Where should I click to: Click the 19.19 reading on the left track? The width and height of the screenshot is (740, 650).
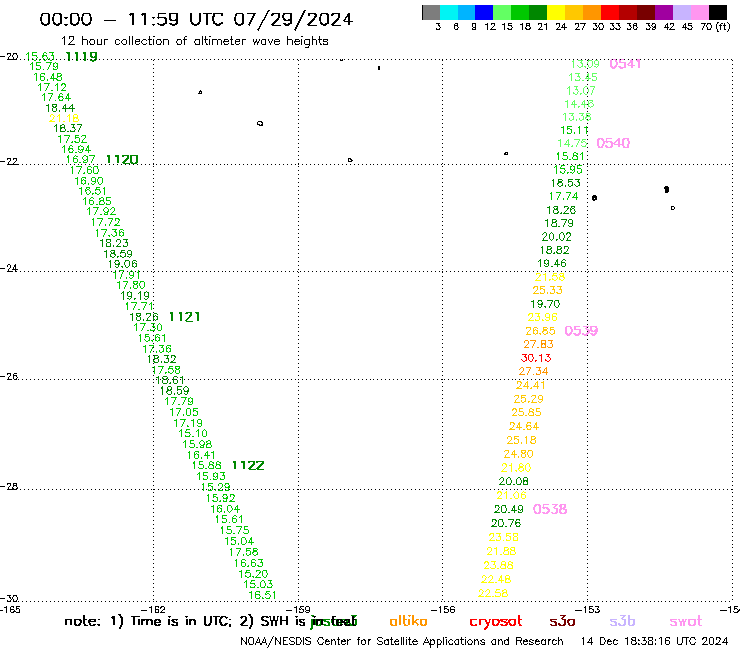[x=135, y=296]
